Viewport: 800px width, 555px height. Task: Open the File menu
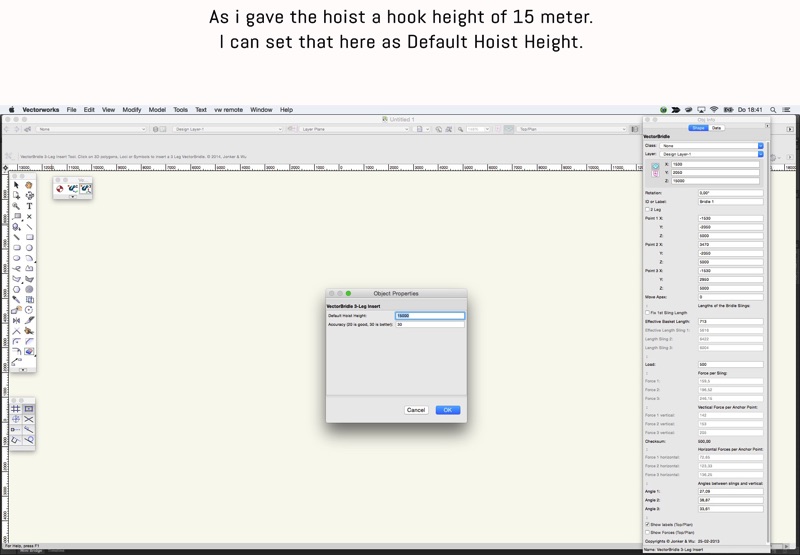coord(71,110)
